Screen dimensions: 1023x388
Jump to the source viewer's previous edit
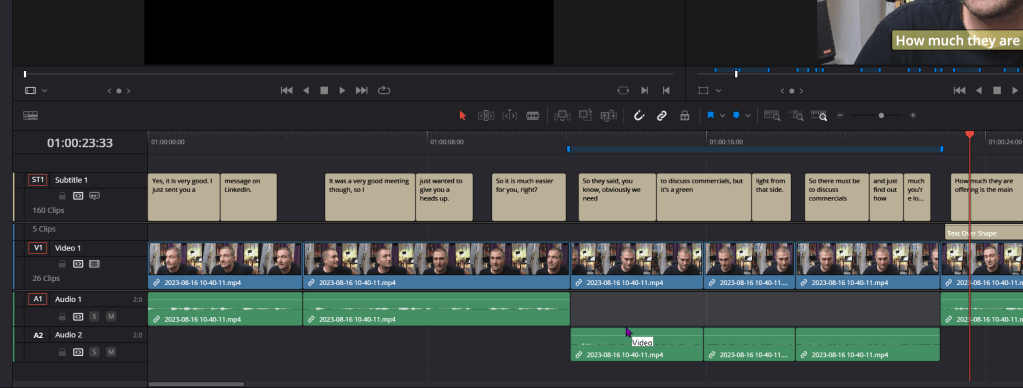pyautogui.click(x=666, y=91)
